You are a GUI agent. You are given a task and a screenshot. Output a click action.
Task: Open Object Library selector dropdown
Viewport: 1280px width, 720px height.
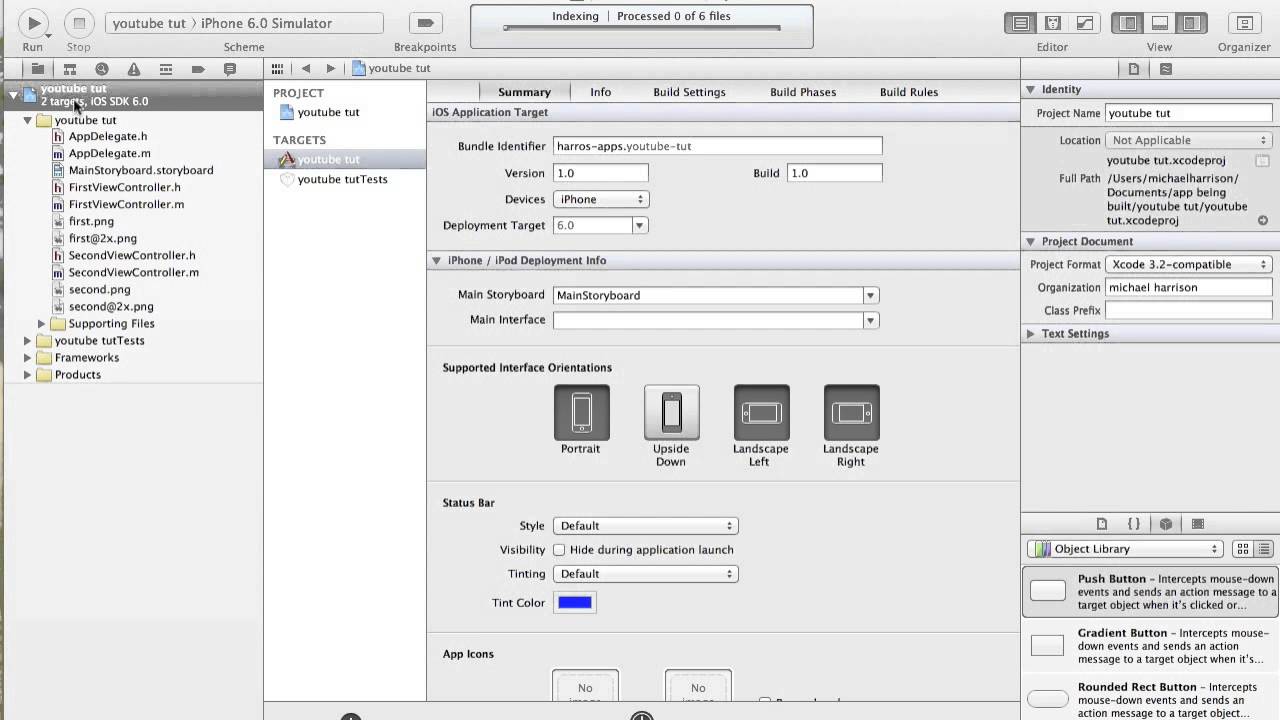pyautogui.click(x=1125, y=549)
